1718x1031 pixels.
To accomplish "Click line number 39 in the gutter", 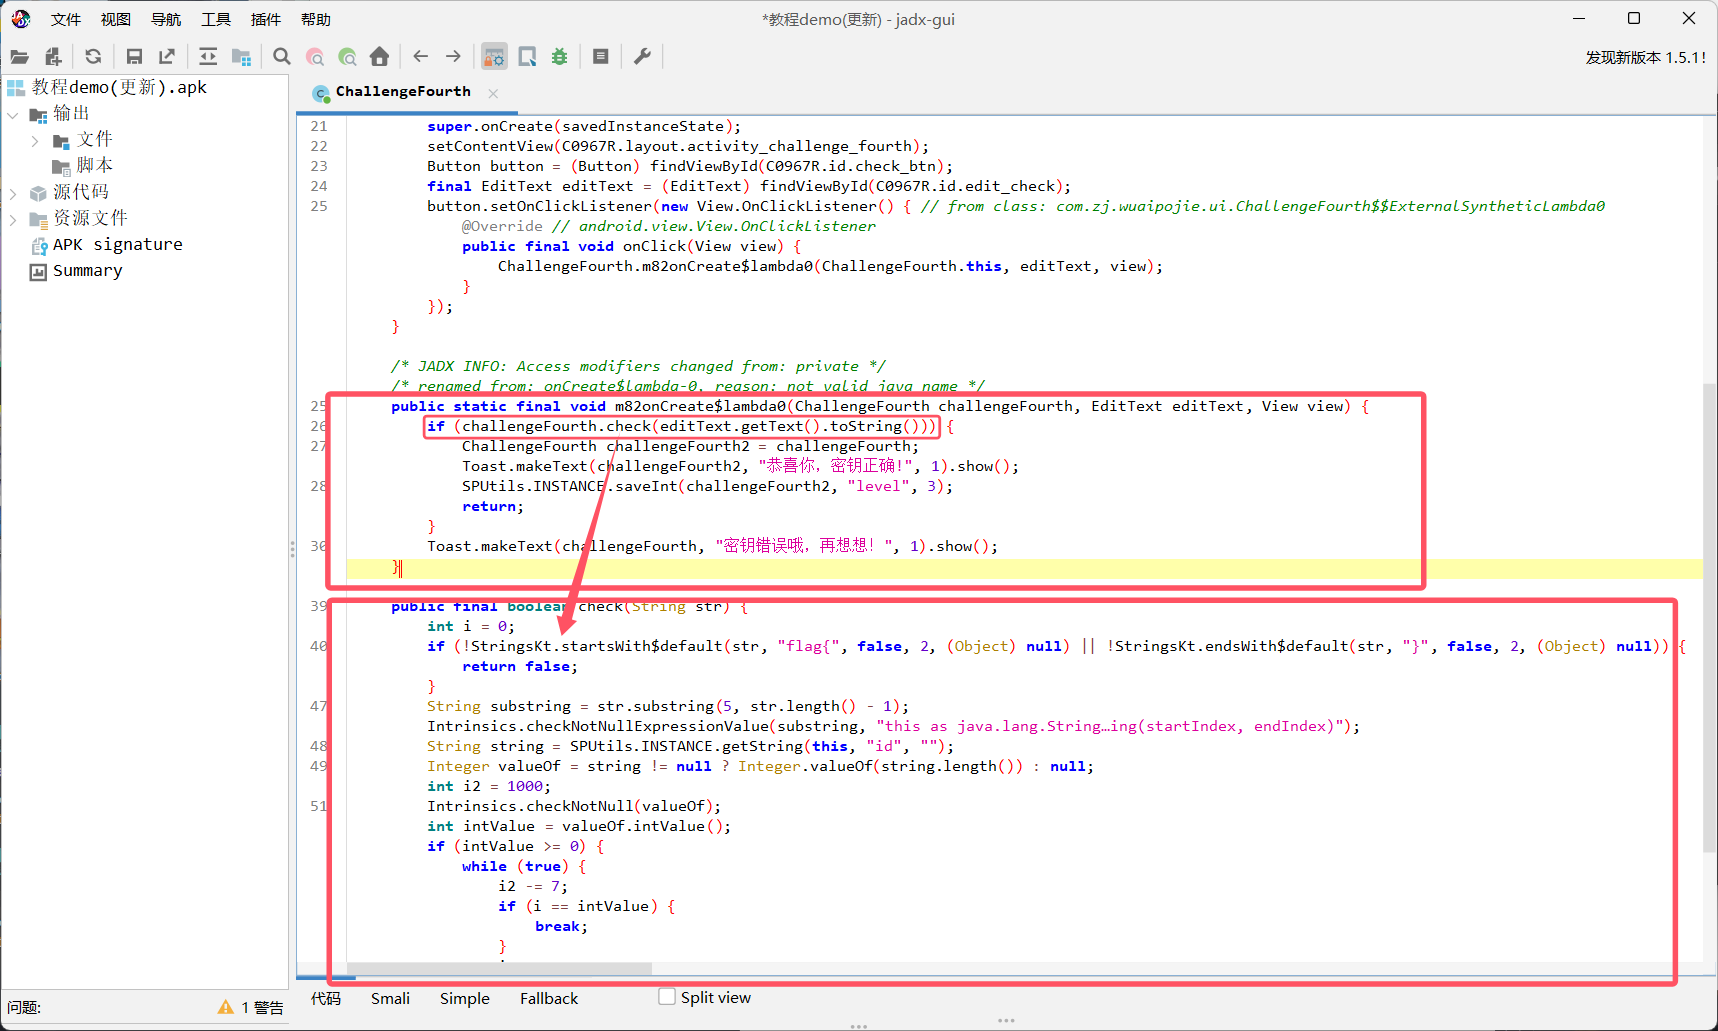I will point(319,606).
